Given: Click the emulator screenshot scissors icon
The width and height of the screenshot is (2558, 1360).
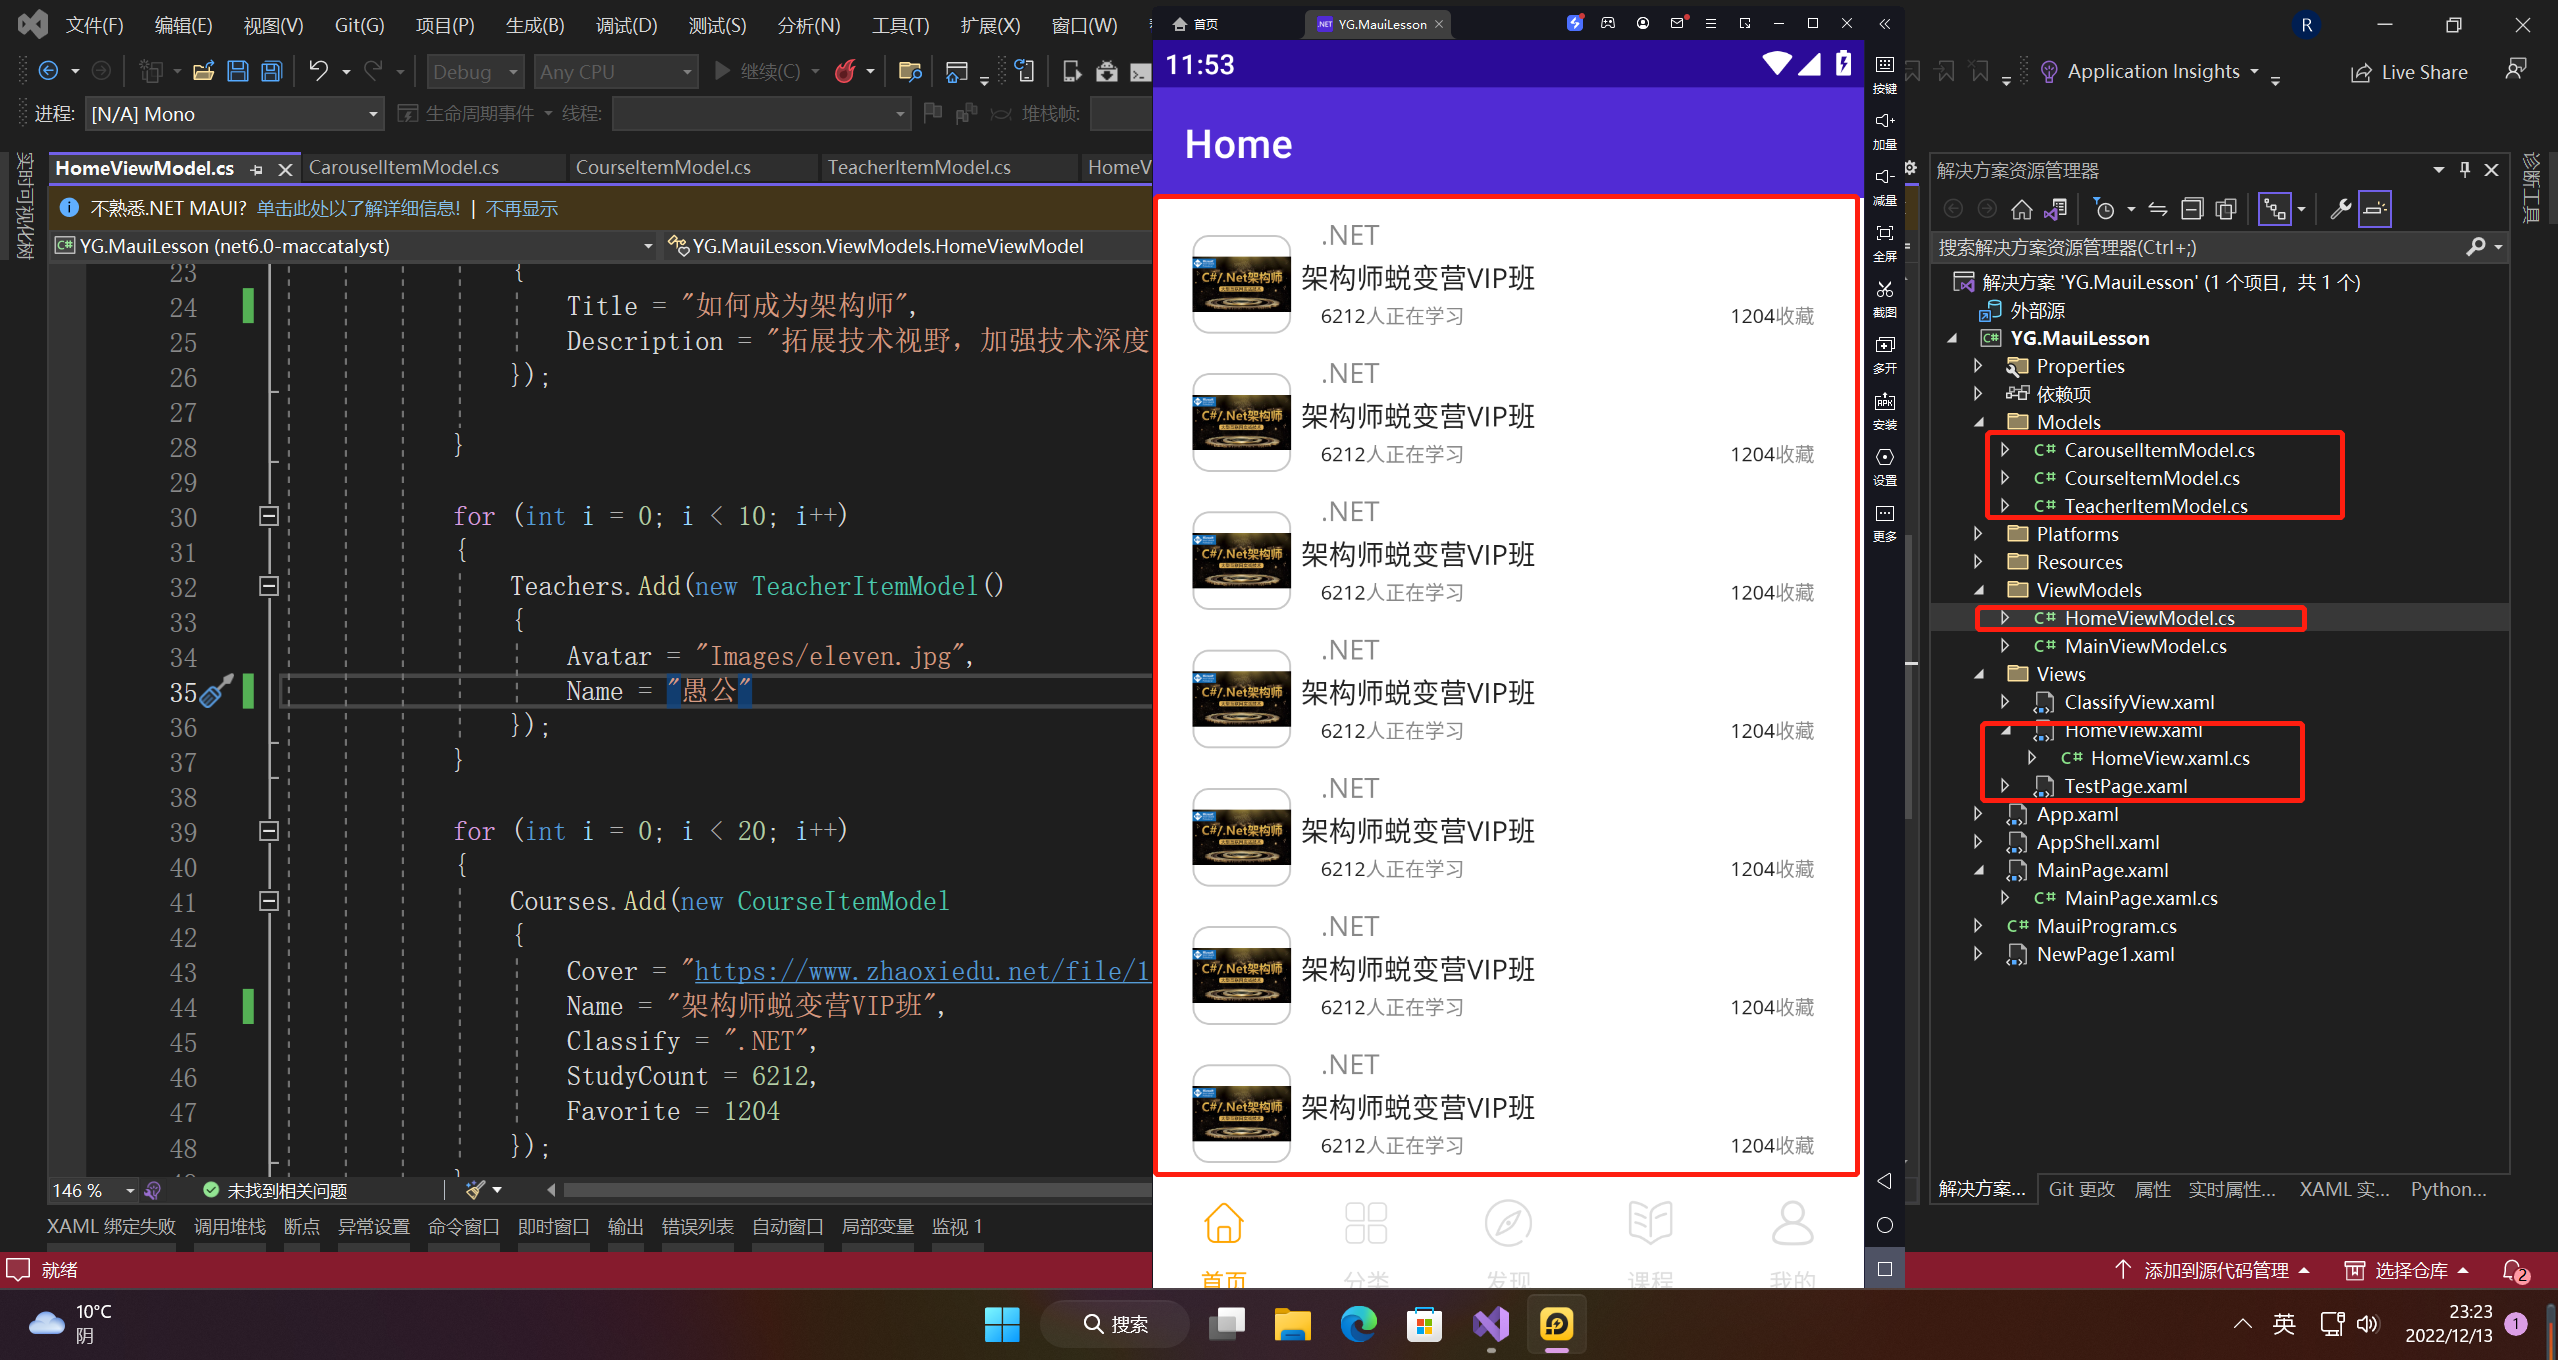Looking at the screenshot, I should pos(1884,290).
